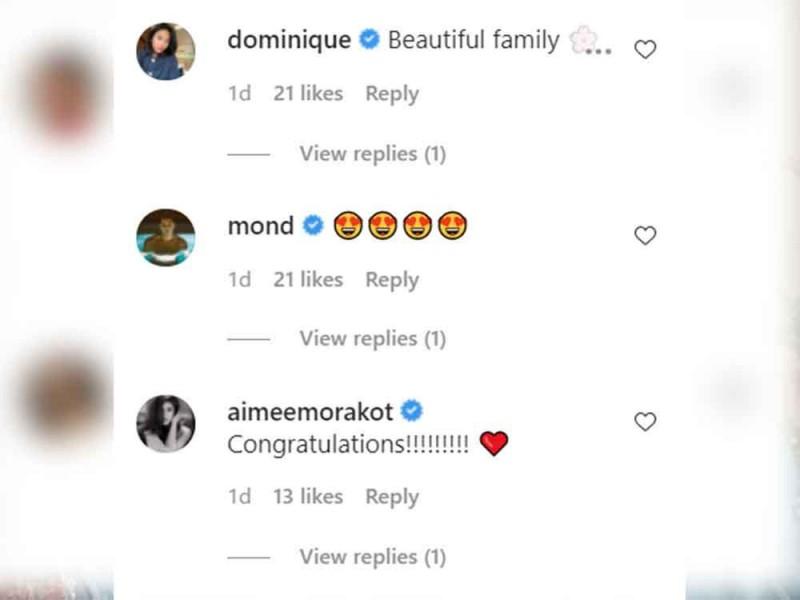Click the 1d timestamp on mond's comment
This screenshot has height=600, width=800.
click(239, 279)
